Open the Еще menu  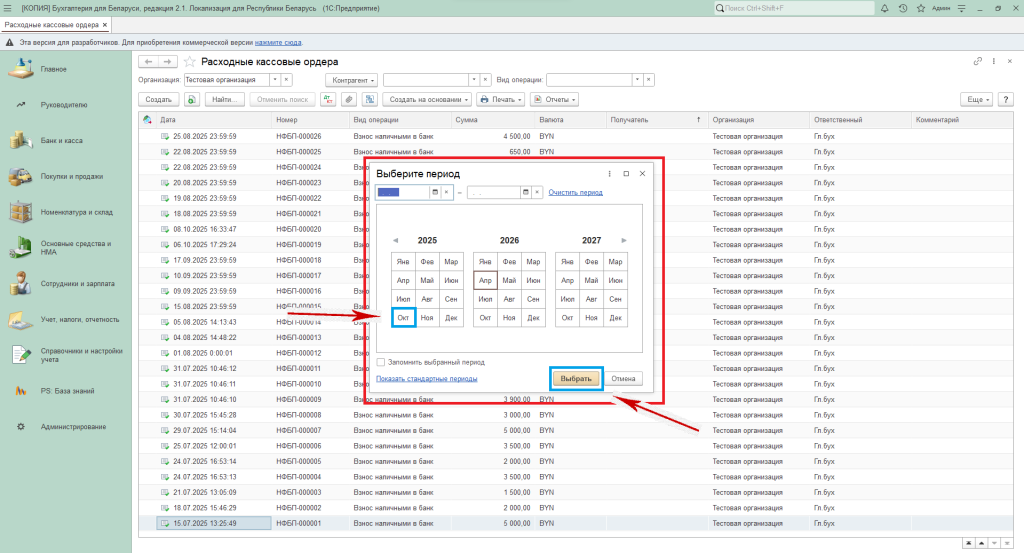(x=976, y=100)
